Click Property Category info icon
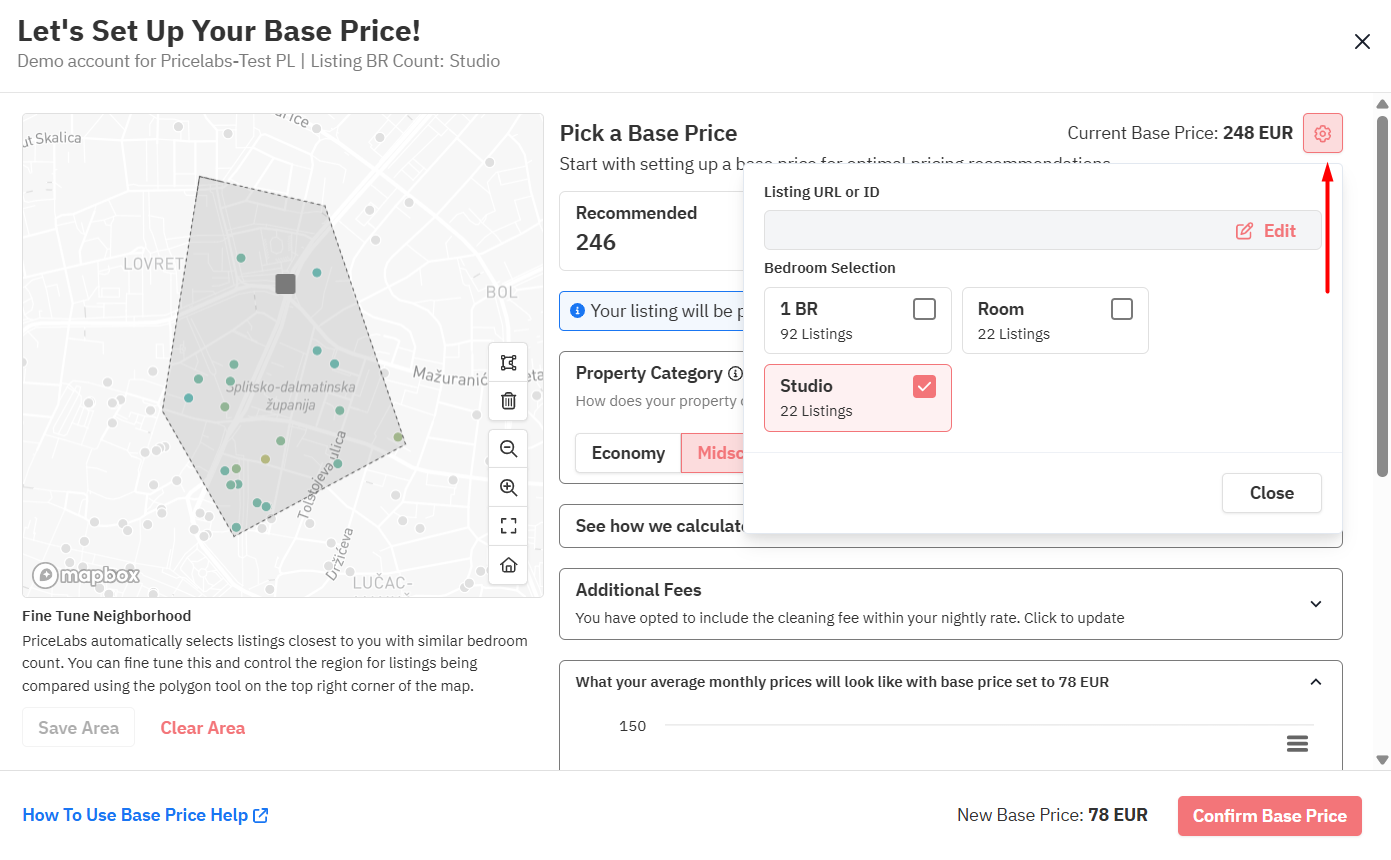 click(x=735, y=374)
